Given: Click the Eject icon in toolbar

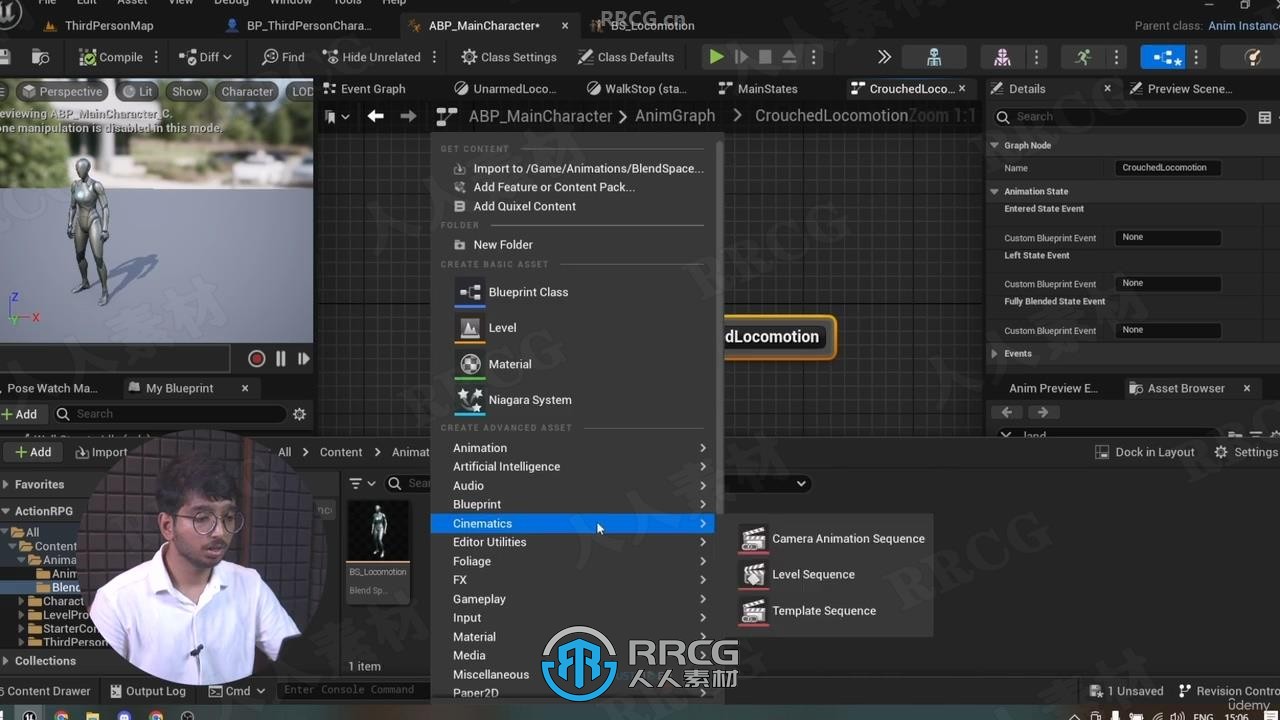Looking at the screenshot, I should coord(789,57).
